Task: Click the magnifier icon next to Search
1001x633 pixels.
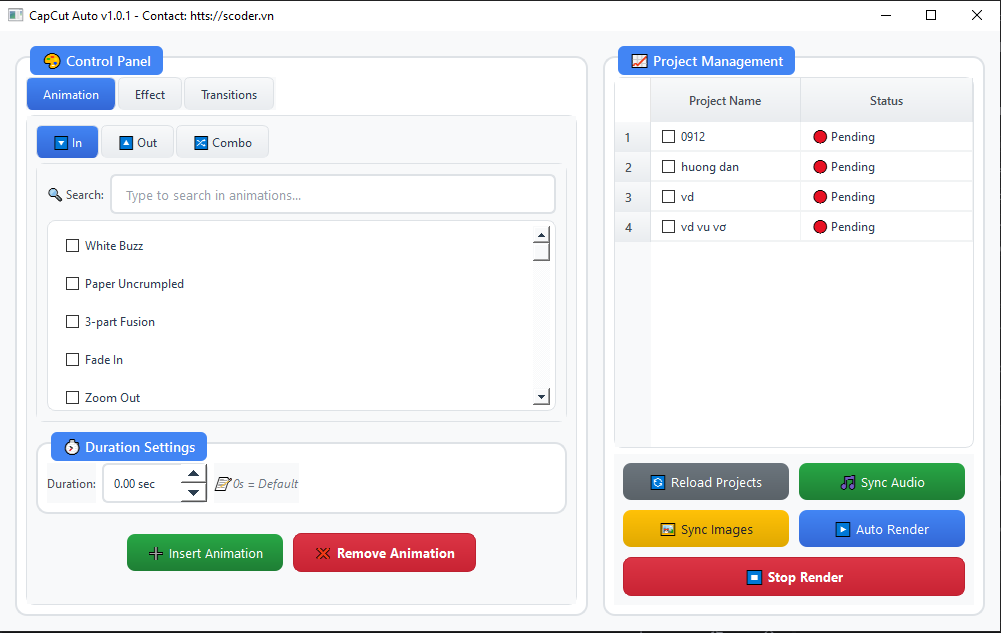Action: (x=55, y=195)
